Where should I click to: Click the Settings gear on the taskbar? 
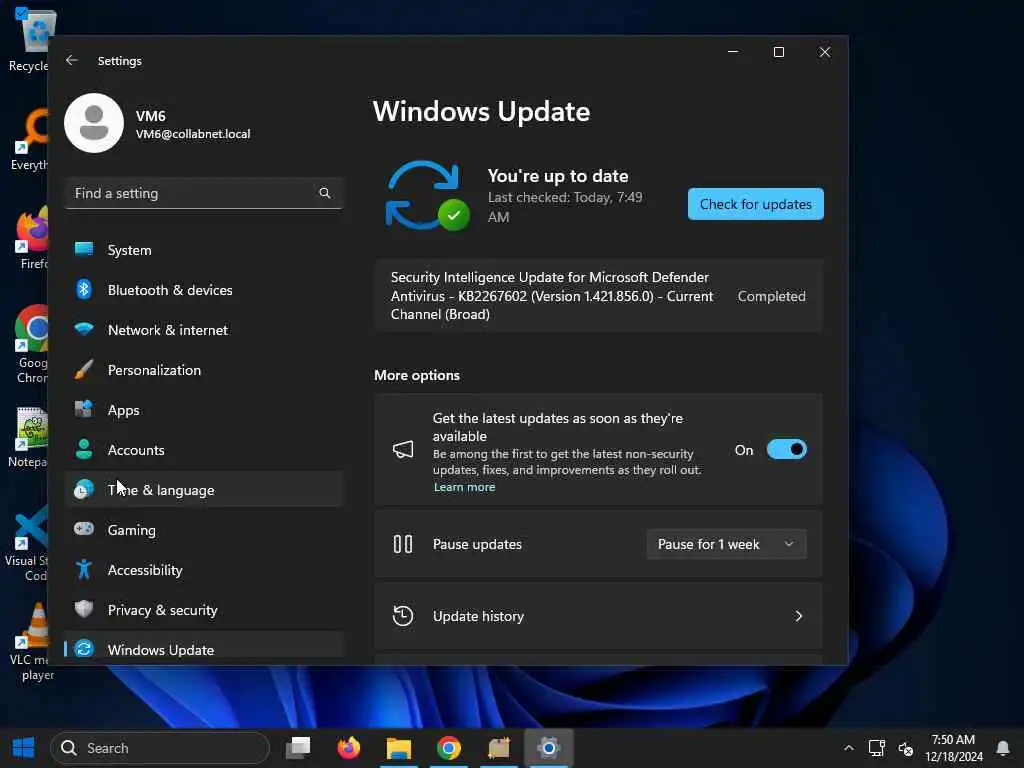tap(549, 748)
